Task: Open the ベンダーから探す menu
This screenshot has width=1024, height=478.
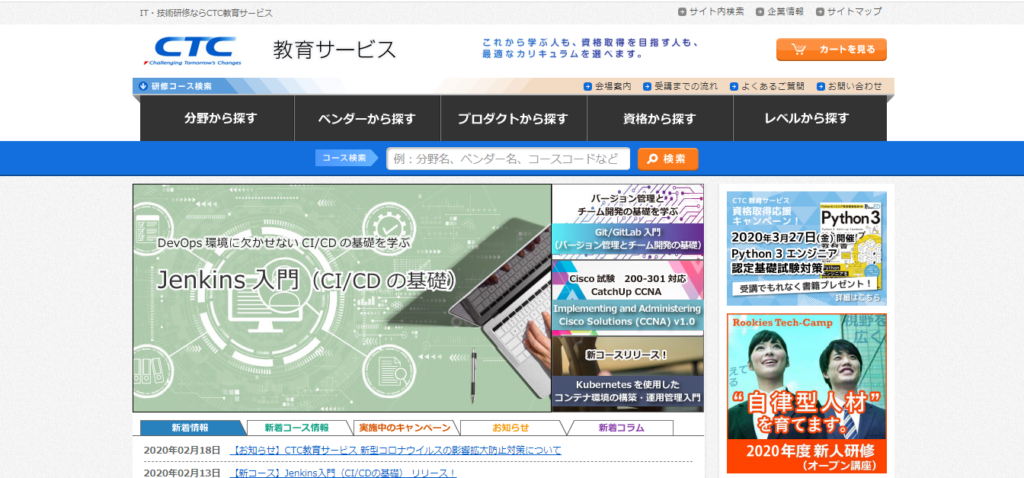Action: tap(367, 119)
